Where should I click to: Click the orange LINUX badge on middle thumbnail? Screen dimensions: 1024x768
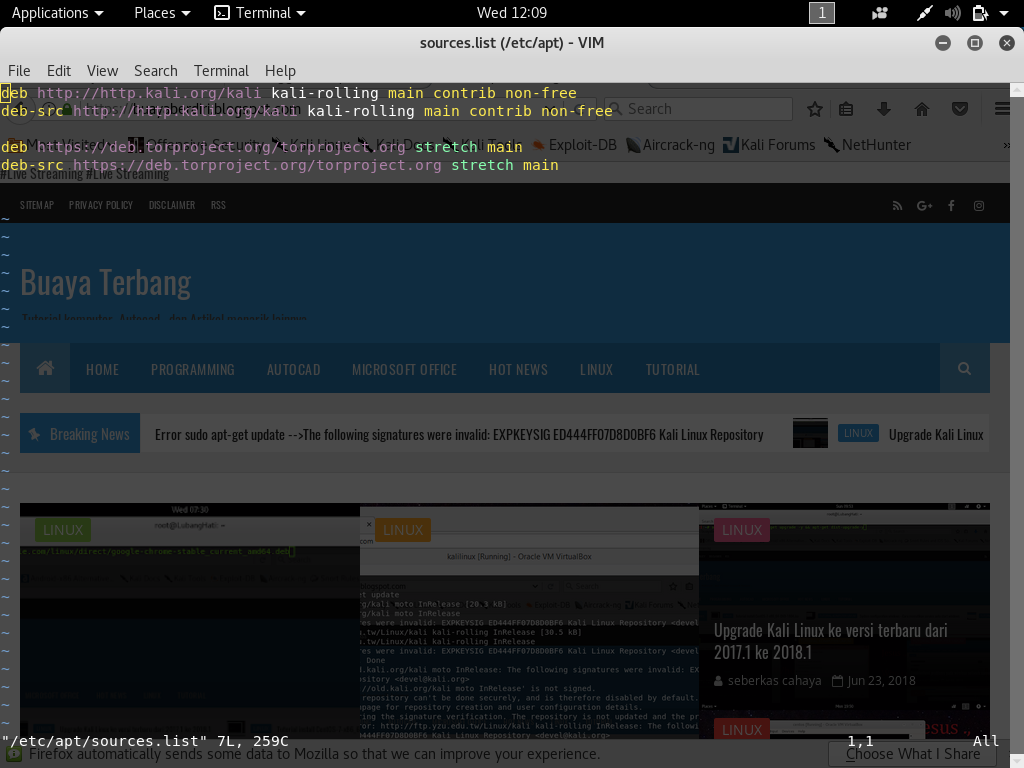pyautogui.click(x=403, y=530)
